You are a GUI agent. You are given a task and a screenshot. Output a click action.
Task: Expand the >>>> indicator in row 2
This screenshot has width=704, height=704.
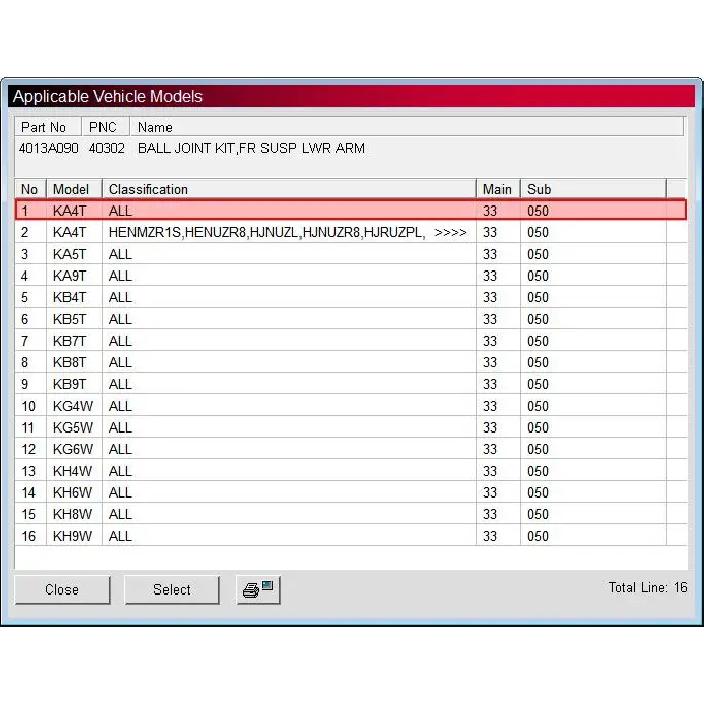(x=450, y=233)
